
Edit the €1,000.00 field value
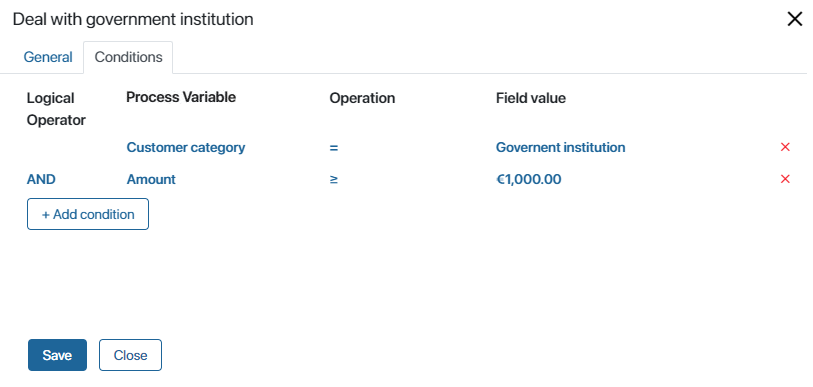pos(528,179)
